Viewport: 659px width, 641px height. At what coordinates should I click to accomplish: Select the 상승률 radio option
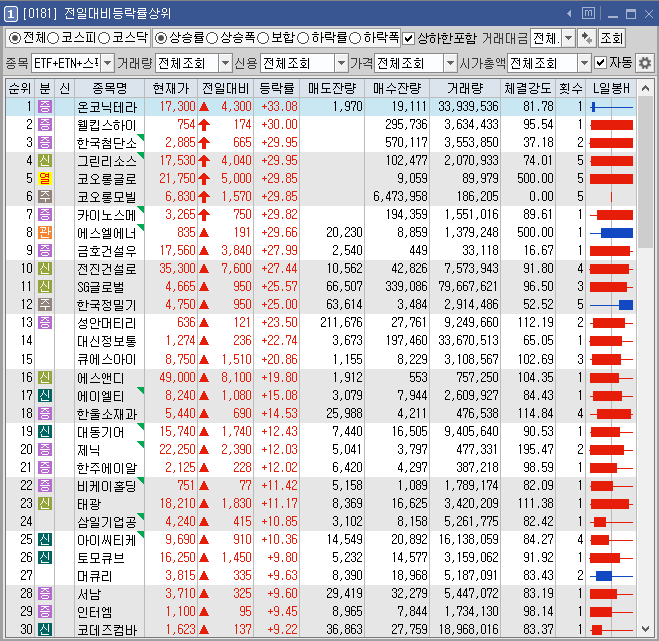(x=160, y=38)
